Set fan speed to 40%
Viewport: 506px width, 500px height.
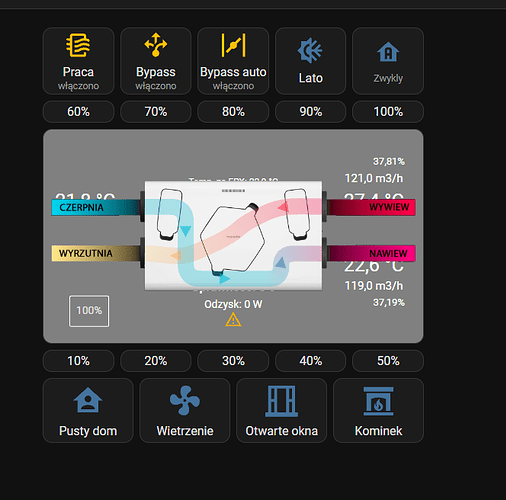pos(310,361)
